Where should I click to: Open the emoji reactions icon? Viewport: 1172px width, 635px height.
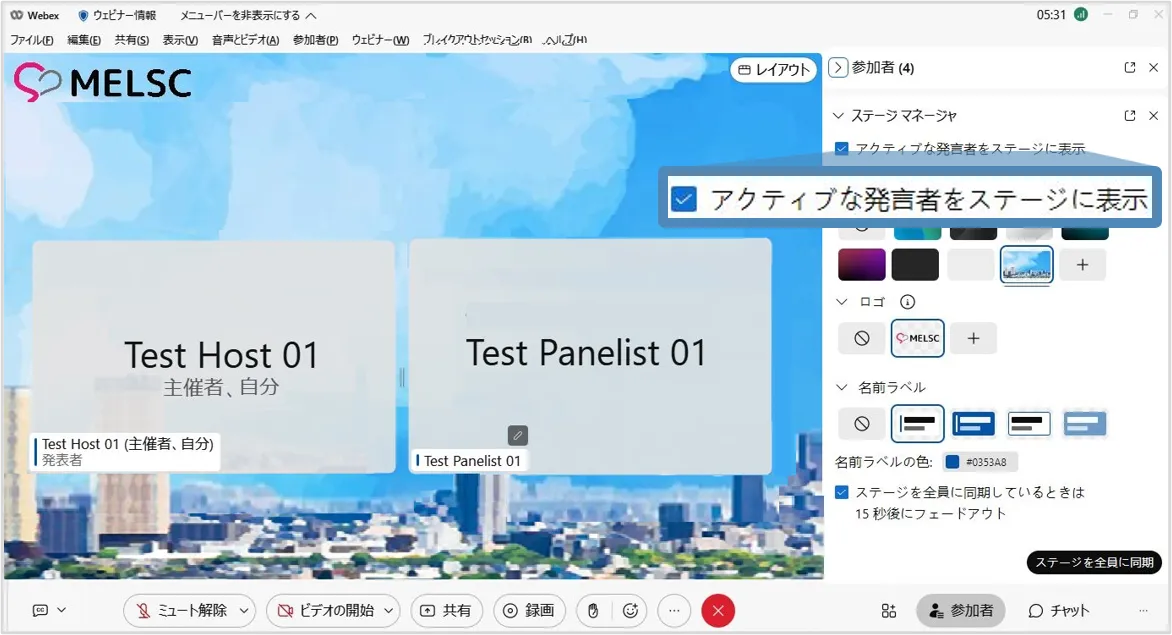pyautogui.click(x=630, y=610)
